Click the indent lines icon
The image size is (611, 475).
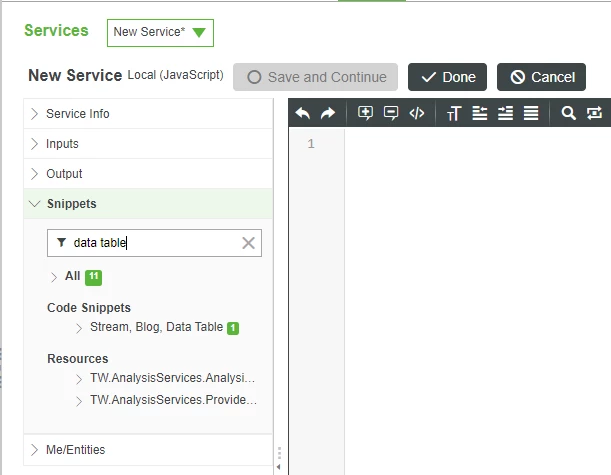click(x=505, y=113)
